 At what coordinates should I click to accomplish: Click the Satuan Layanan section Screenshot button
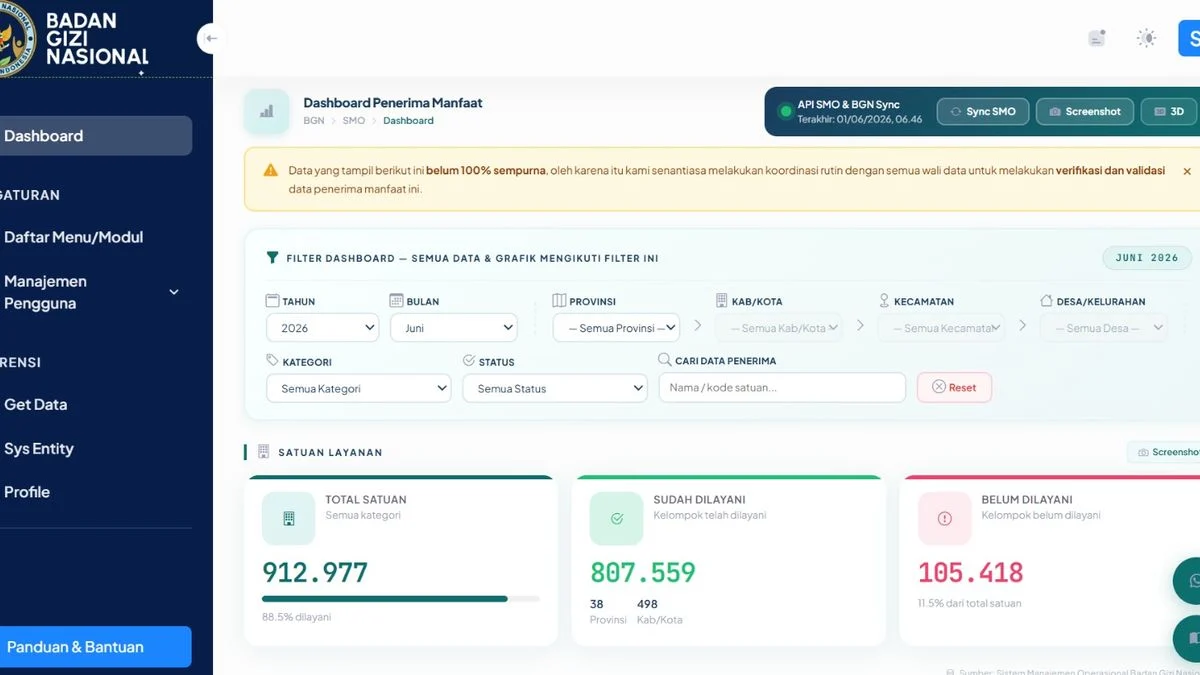(x=1164, y=452)
